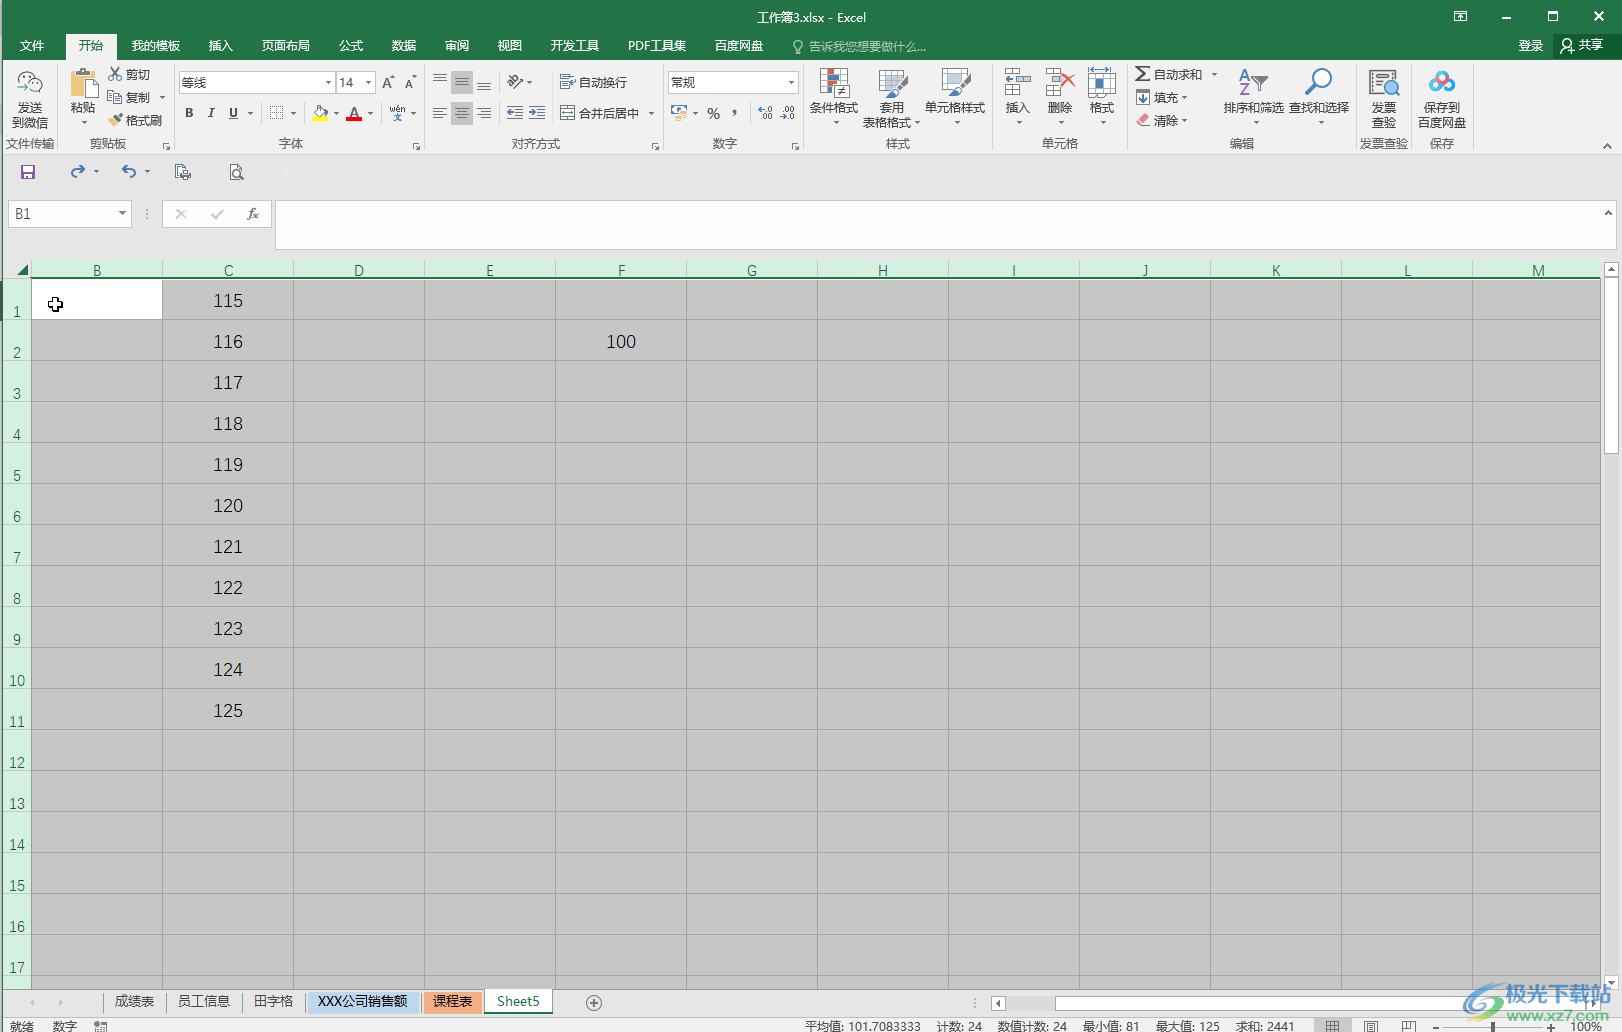Add a new sheet with plus button
Screen dimensions: 1622x1032
tap(594, 1002)
